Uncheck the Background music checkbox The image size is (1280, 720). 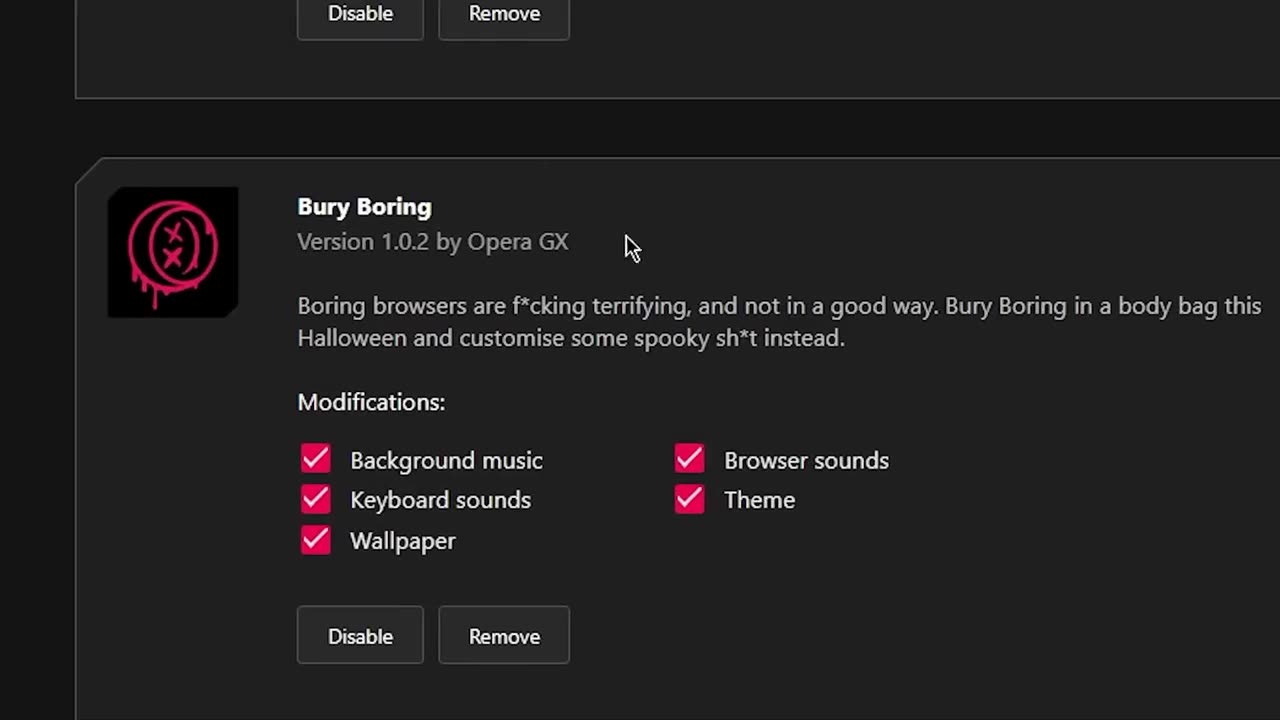tap(316, 459)
